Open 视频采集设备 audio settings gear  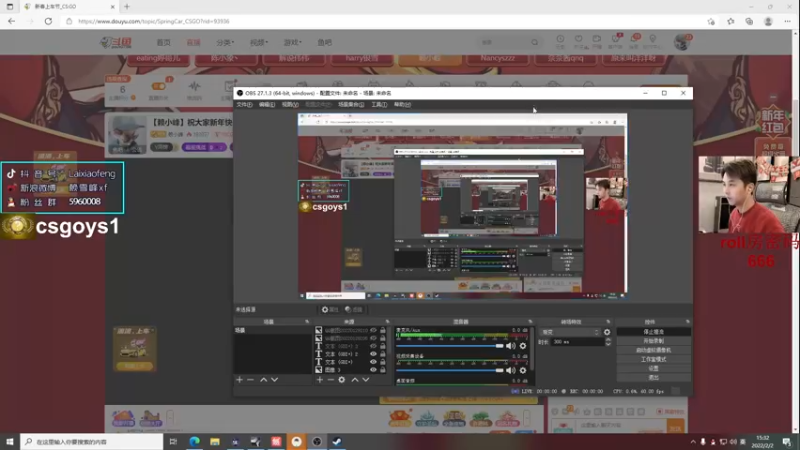[x=522, y=370]
